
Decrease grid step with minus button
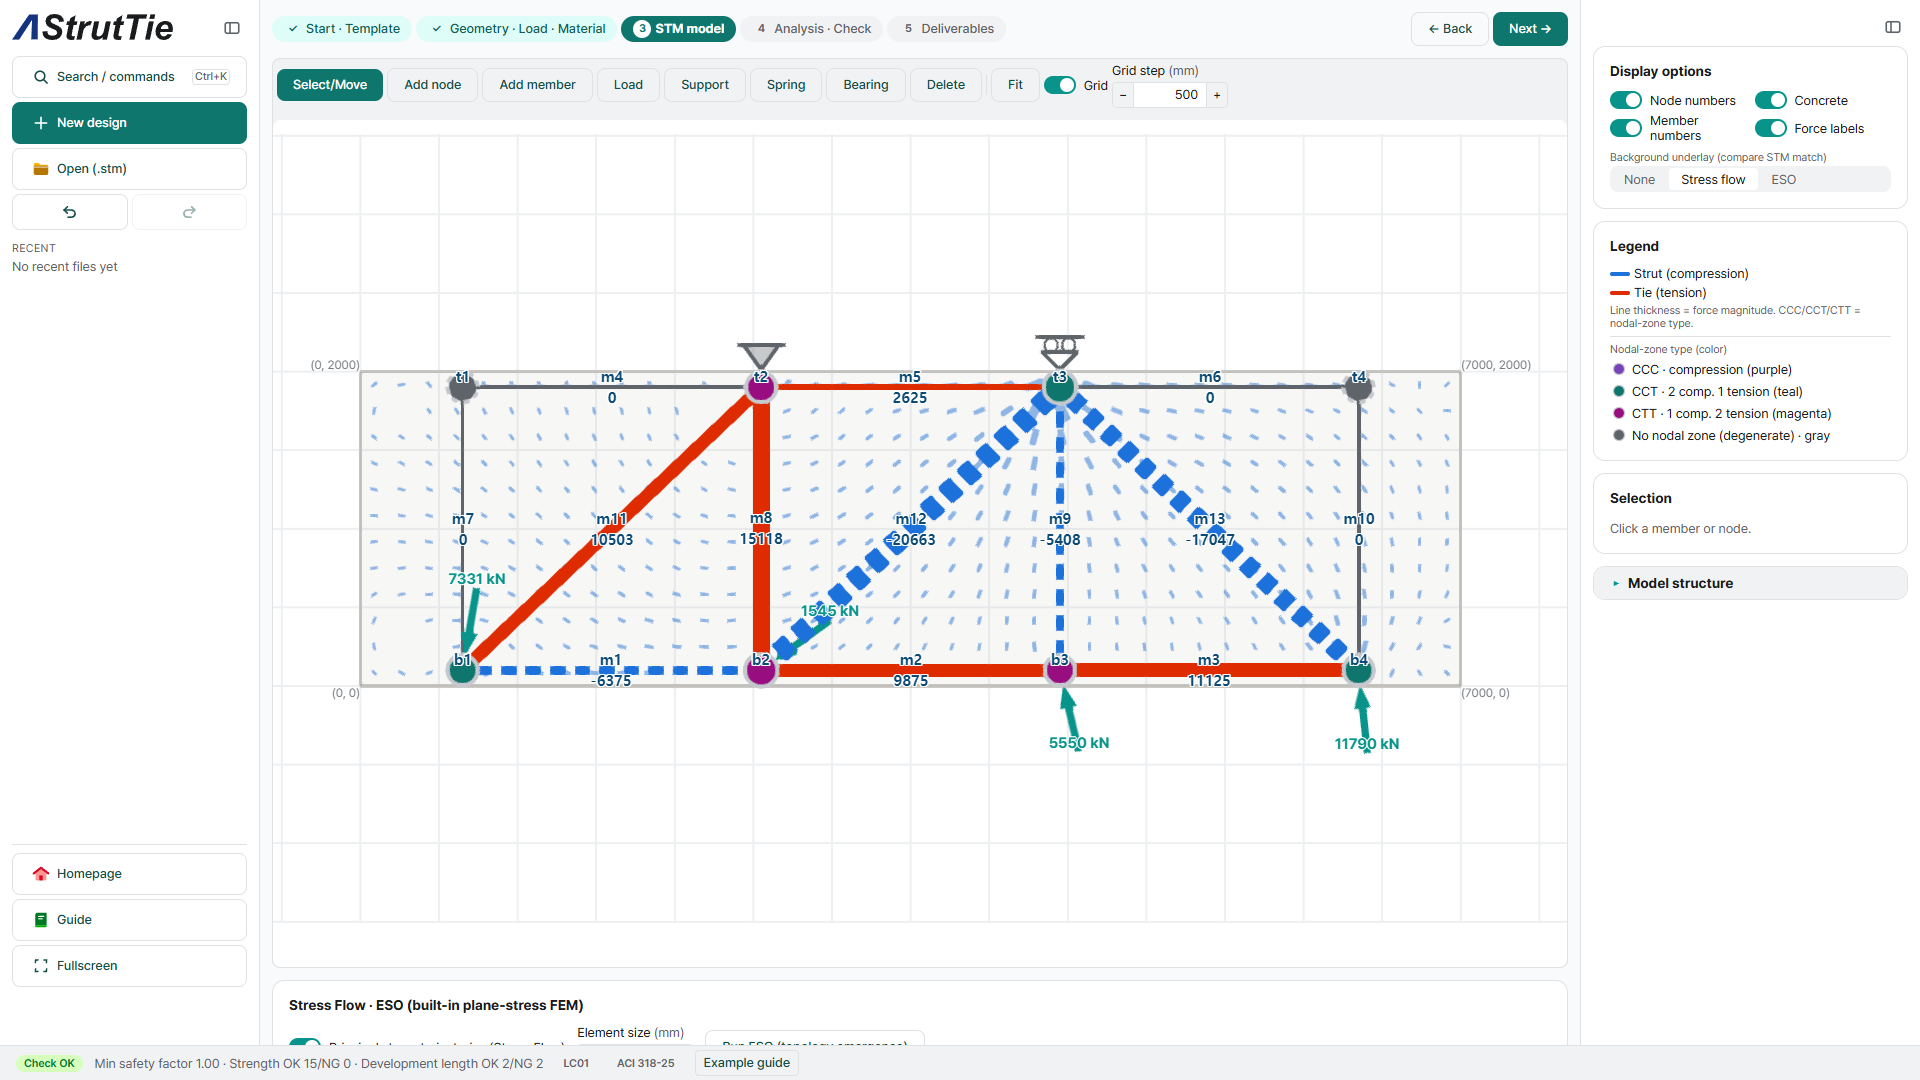point(1123,95)
